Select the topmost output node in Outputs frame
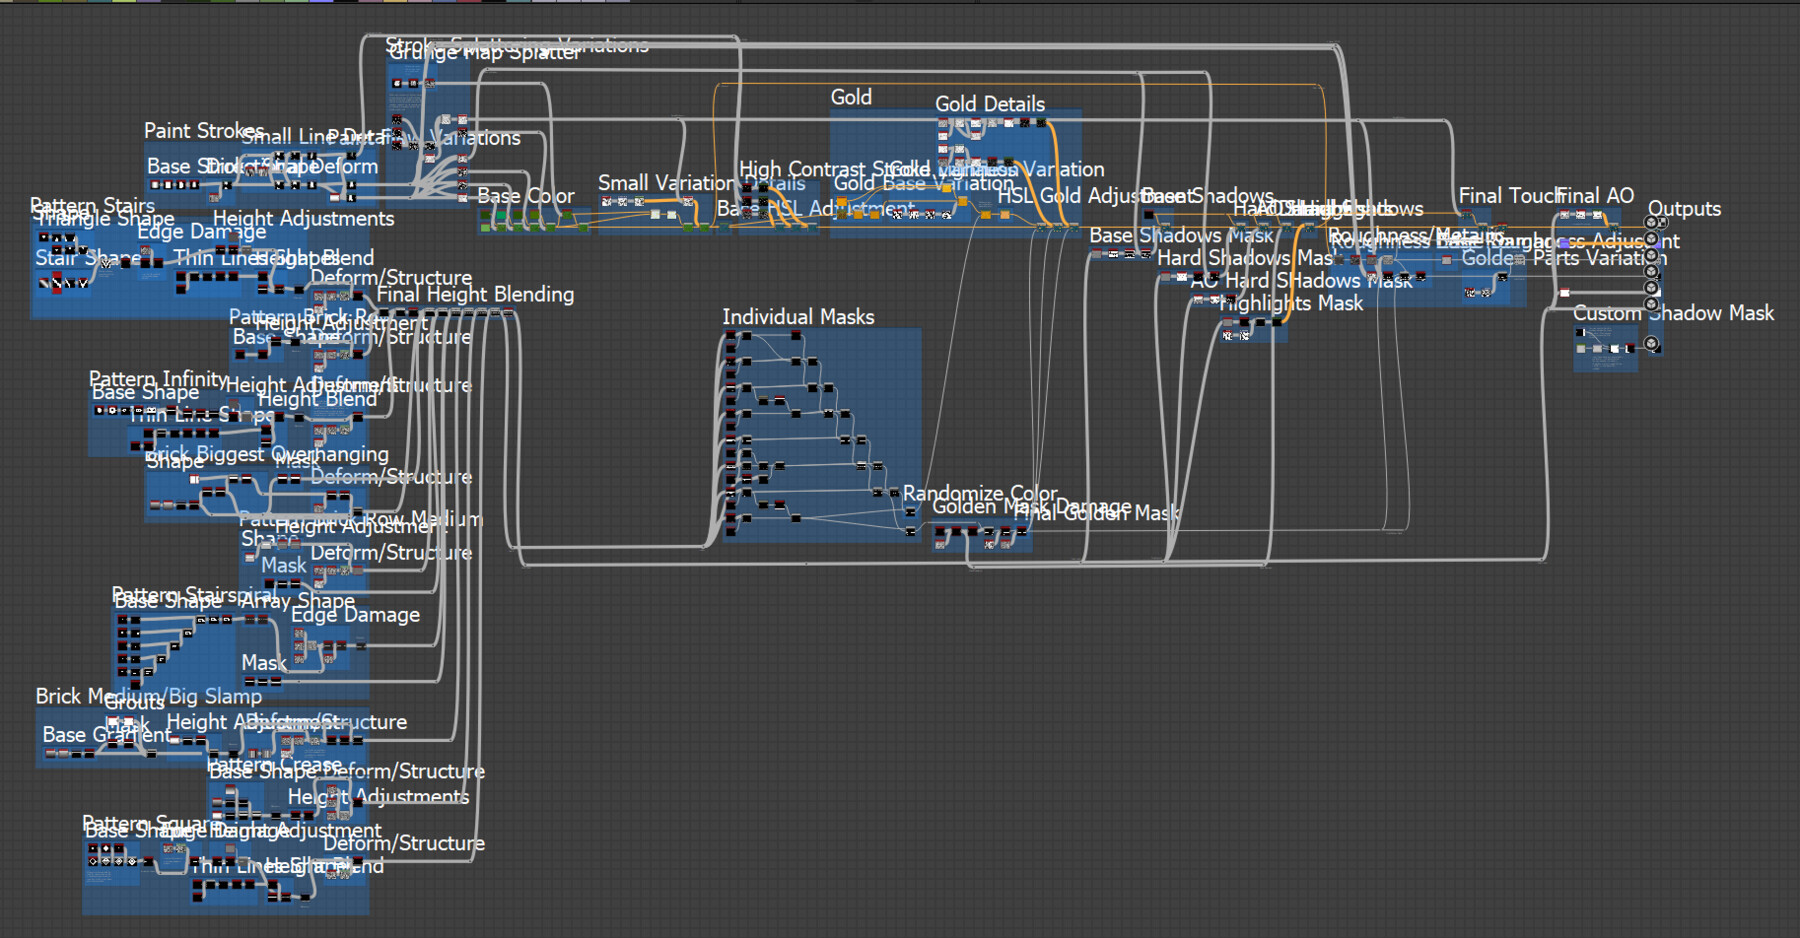Image resolution: width=1800 pixels, height=938 pixels. [1651, 222]
